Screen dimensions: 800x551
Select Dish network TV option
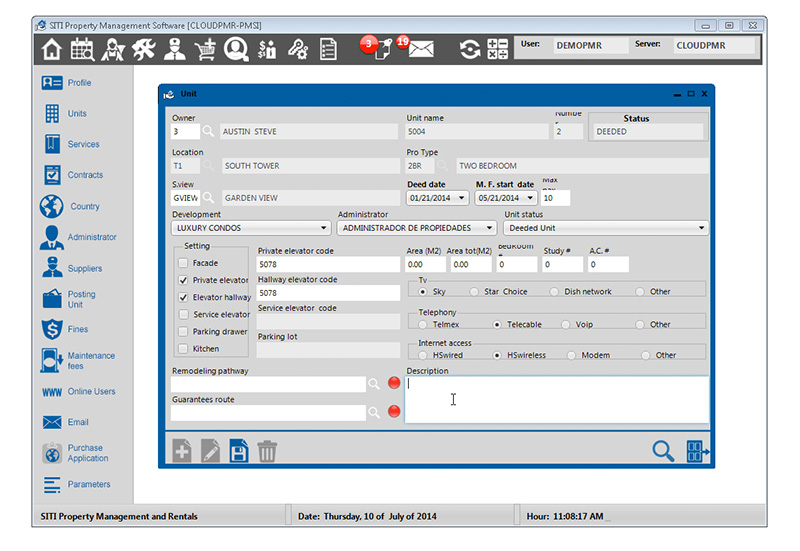pos(555,292)
